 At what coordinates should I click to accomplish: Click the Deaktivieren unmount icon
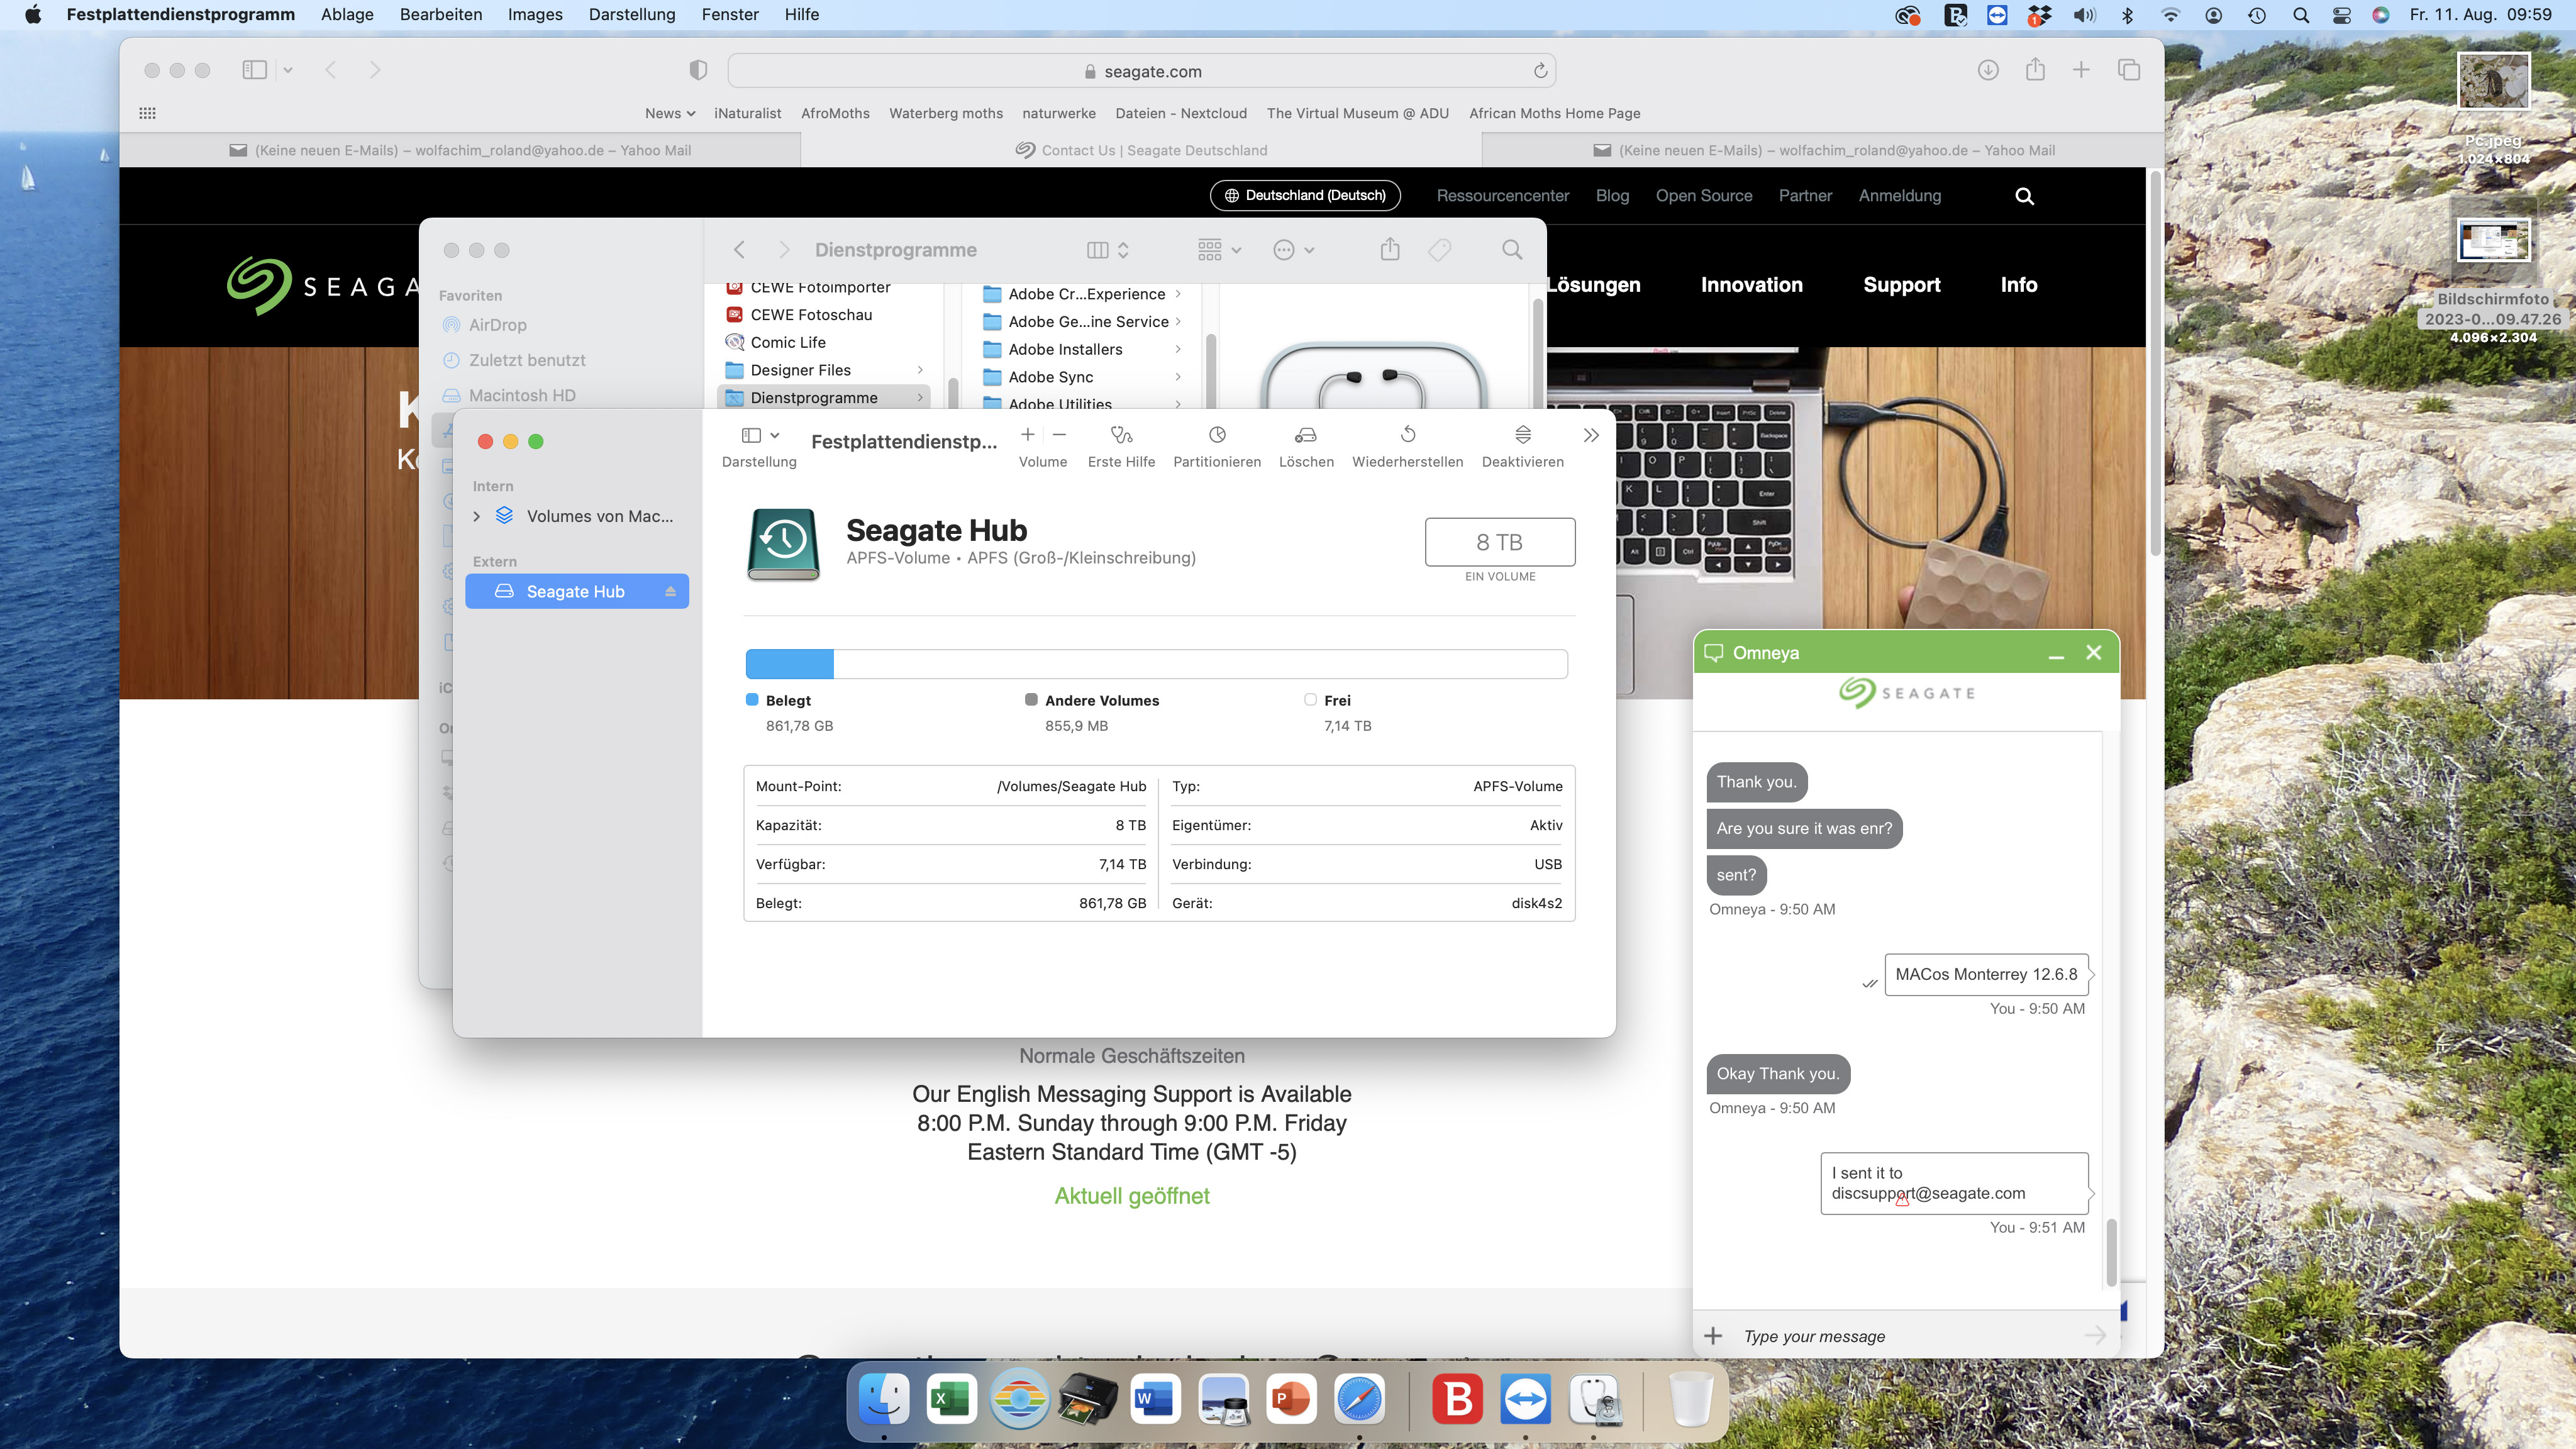pos(1522,435)
